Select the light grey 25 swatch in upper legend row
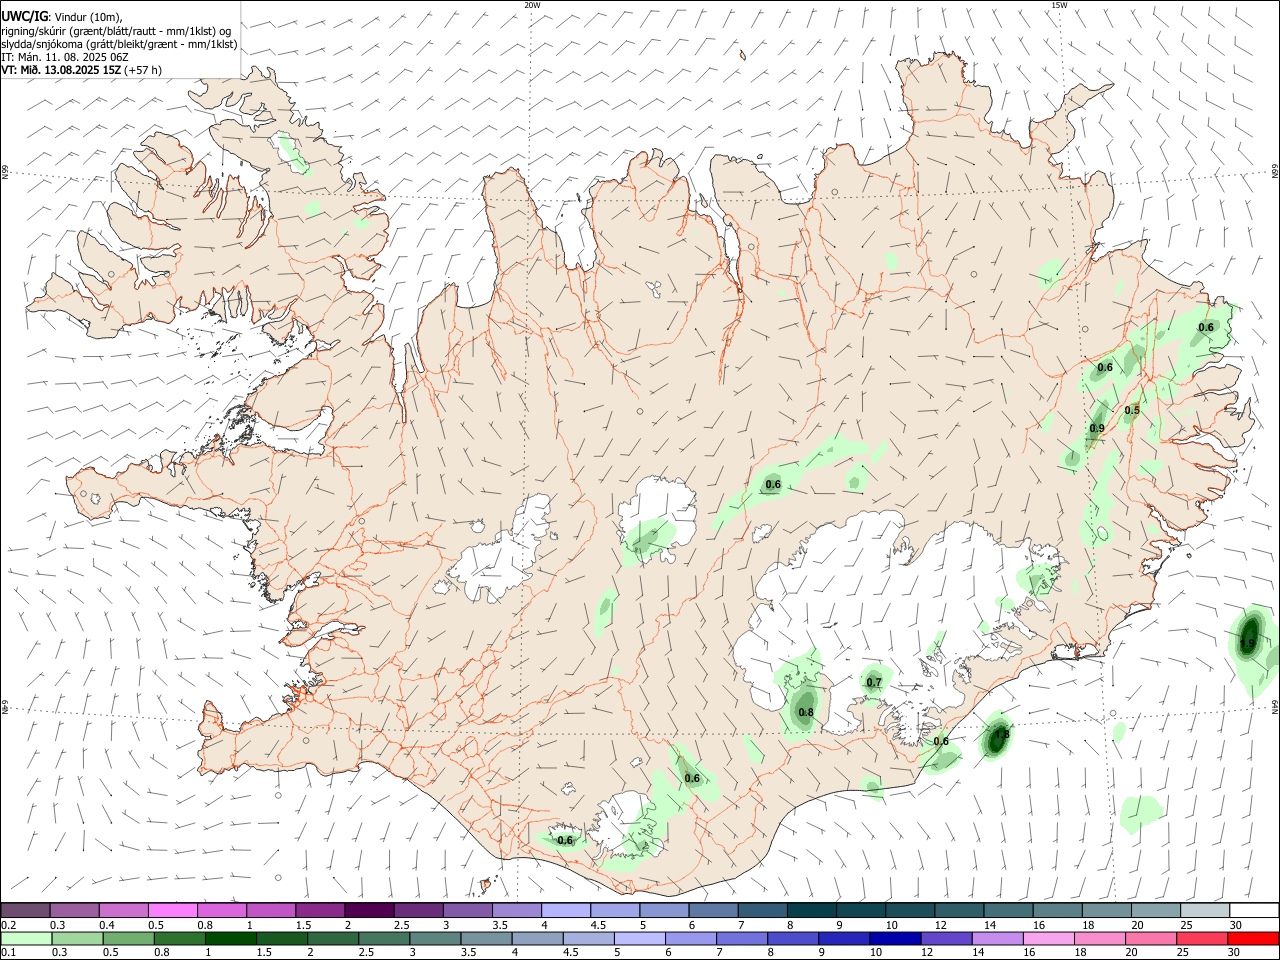This screenshot has width=1280, height=960. coord(1205,910)
